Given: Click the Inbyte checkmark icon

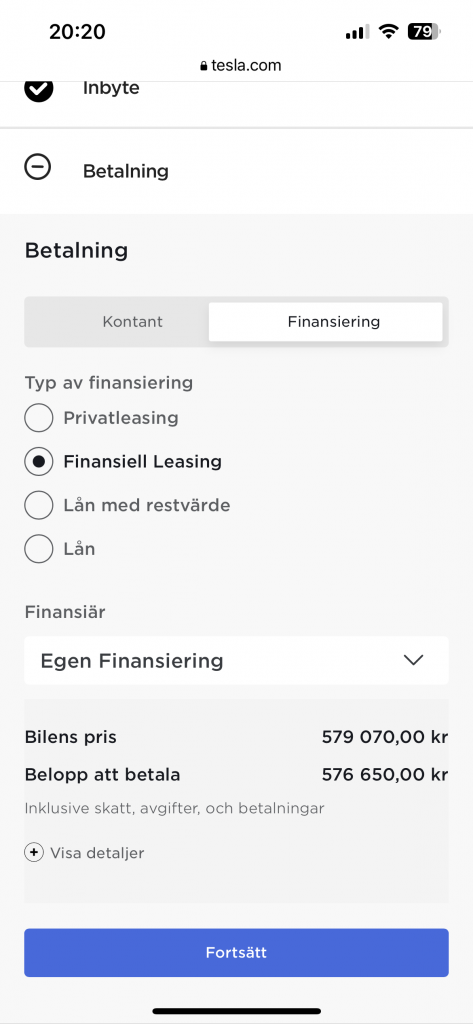Looking at the screenshot, I should [x=39, y=89].
